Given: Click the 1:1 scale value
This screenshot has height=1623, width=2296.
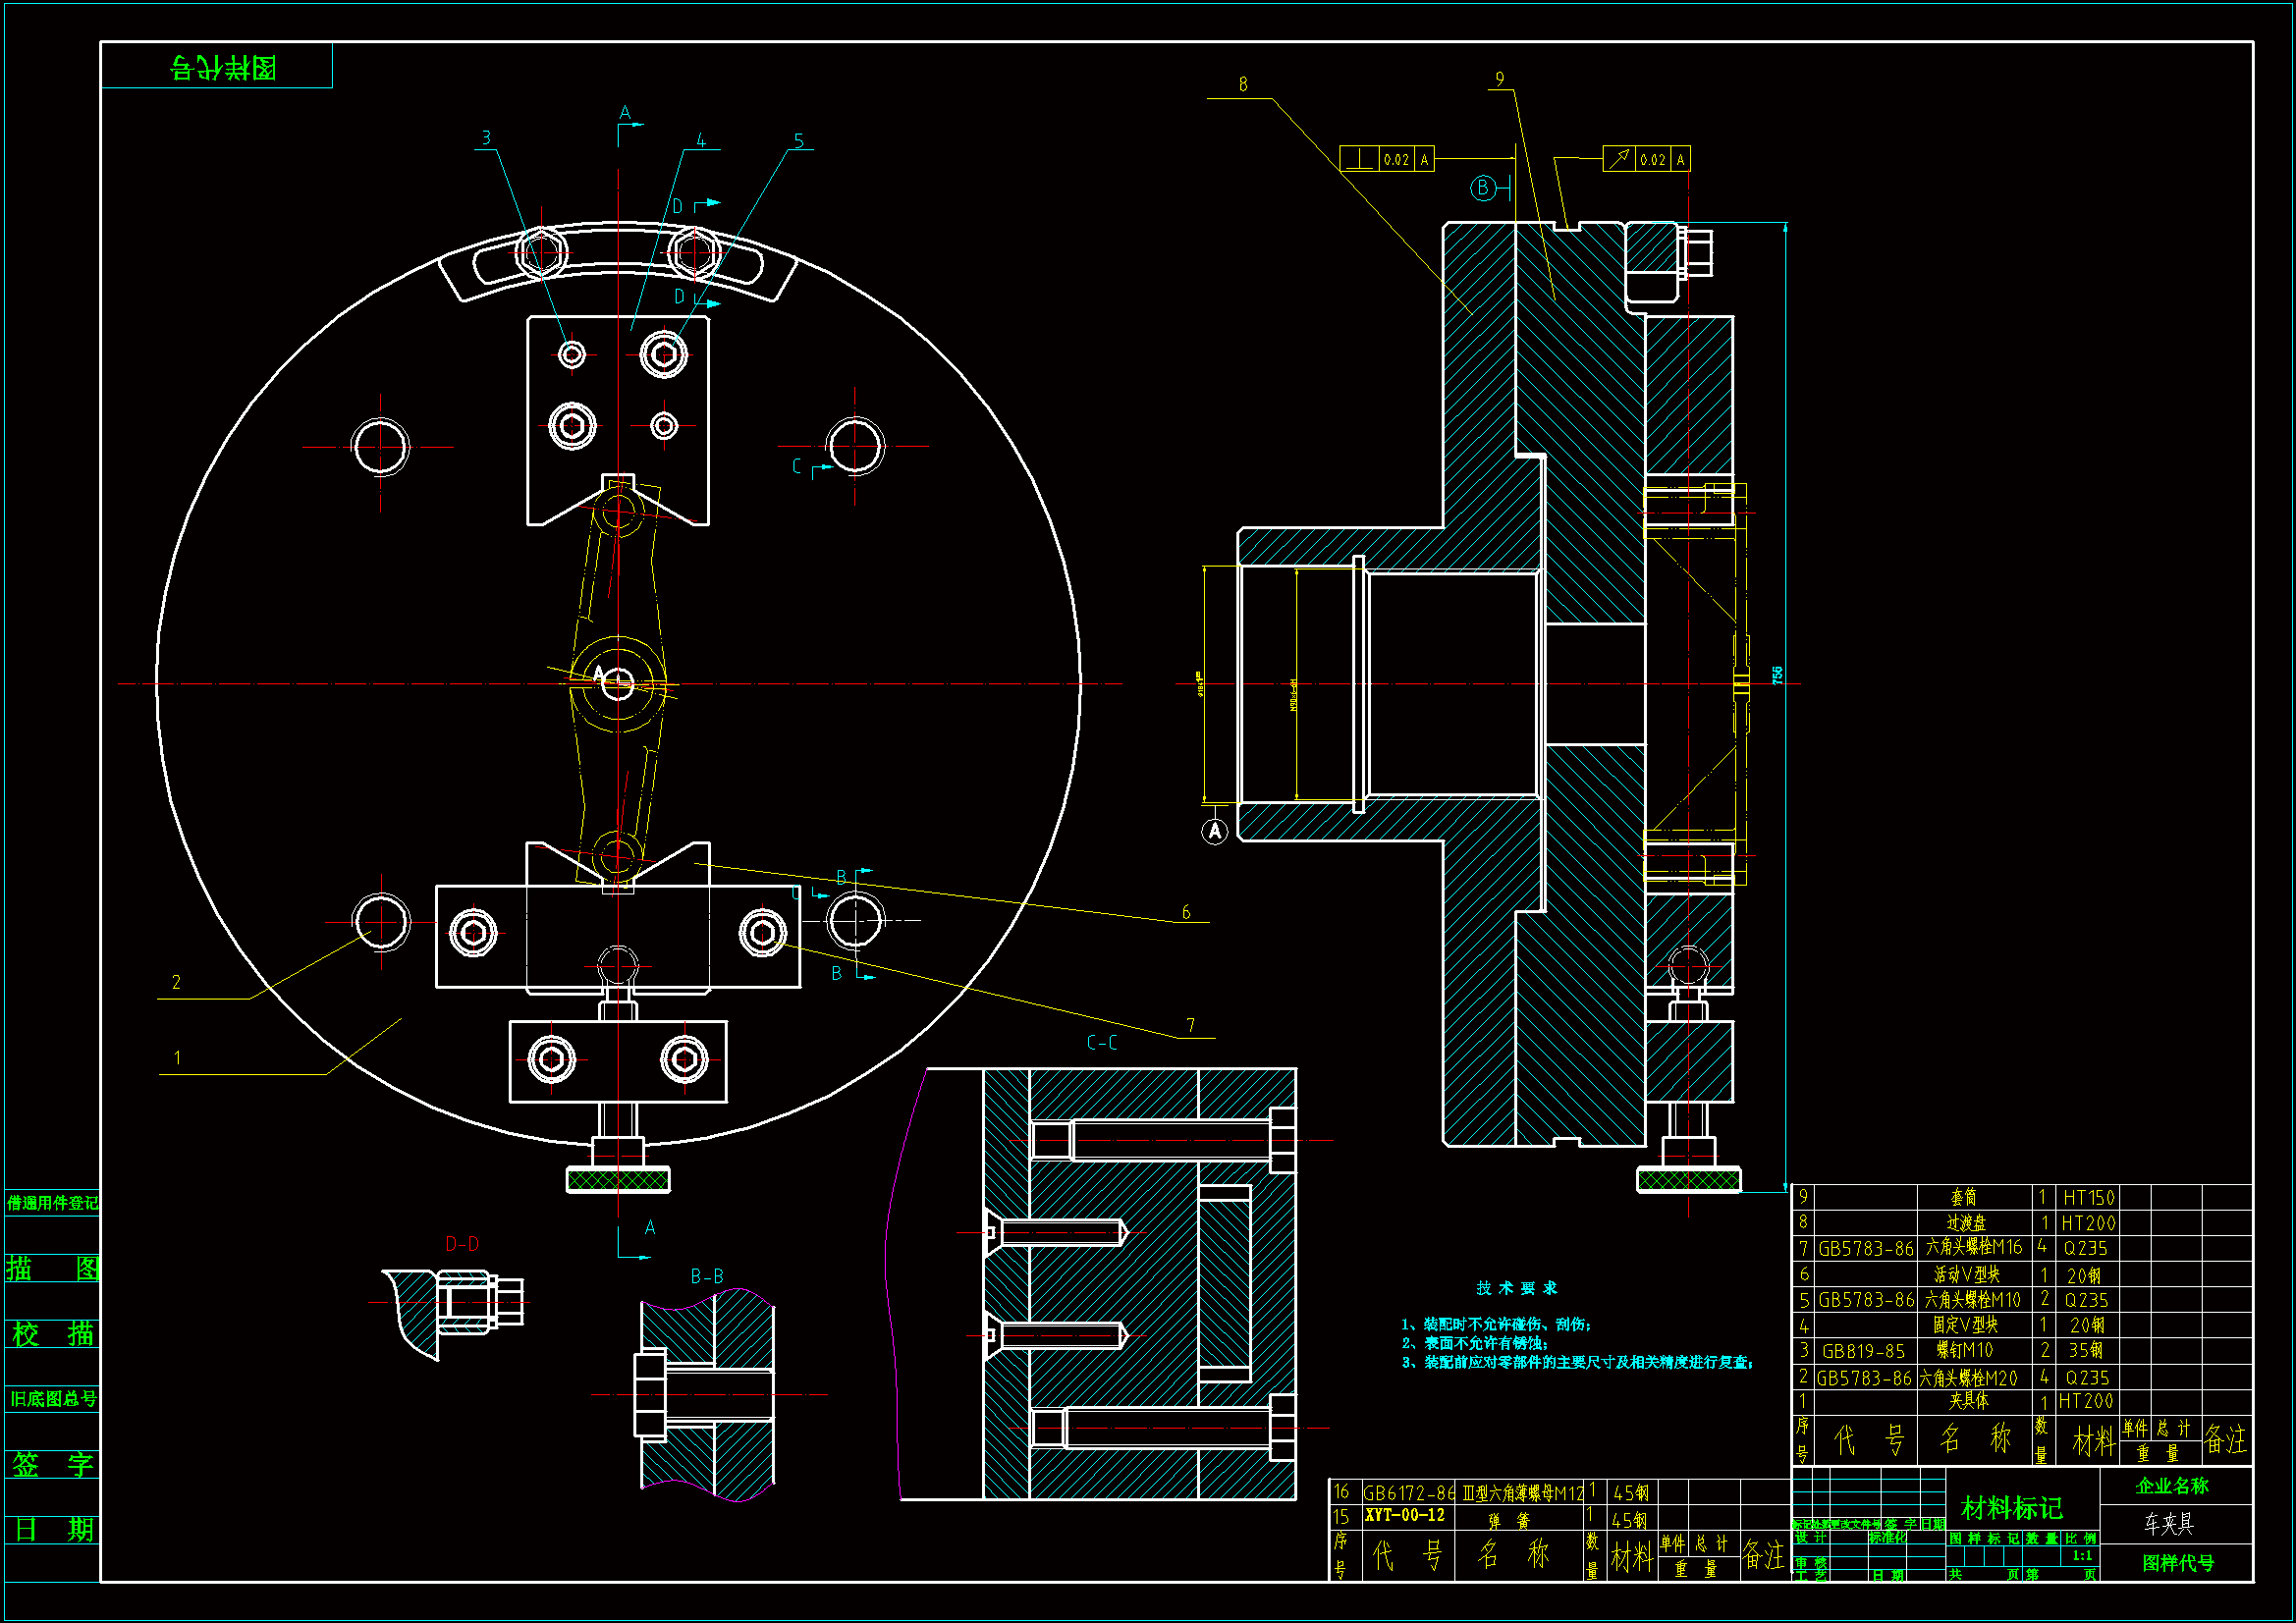Looking at the screenshot, I should pos(2082,1556).
